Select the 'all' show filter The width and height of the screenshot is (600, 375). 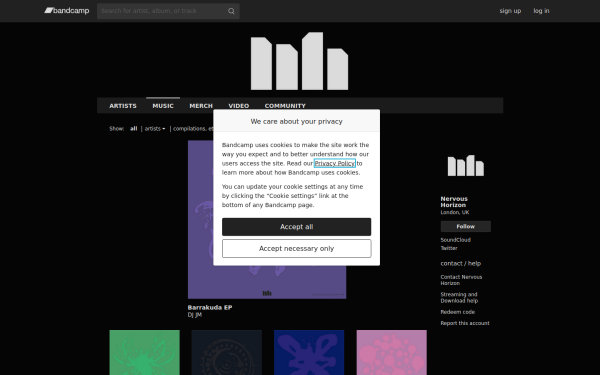tap(134, 129)
